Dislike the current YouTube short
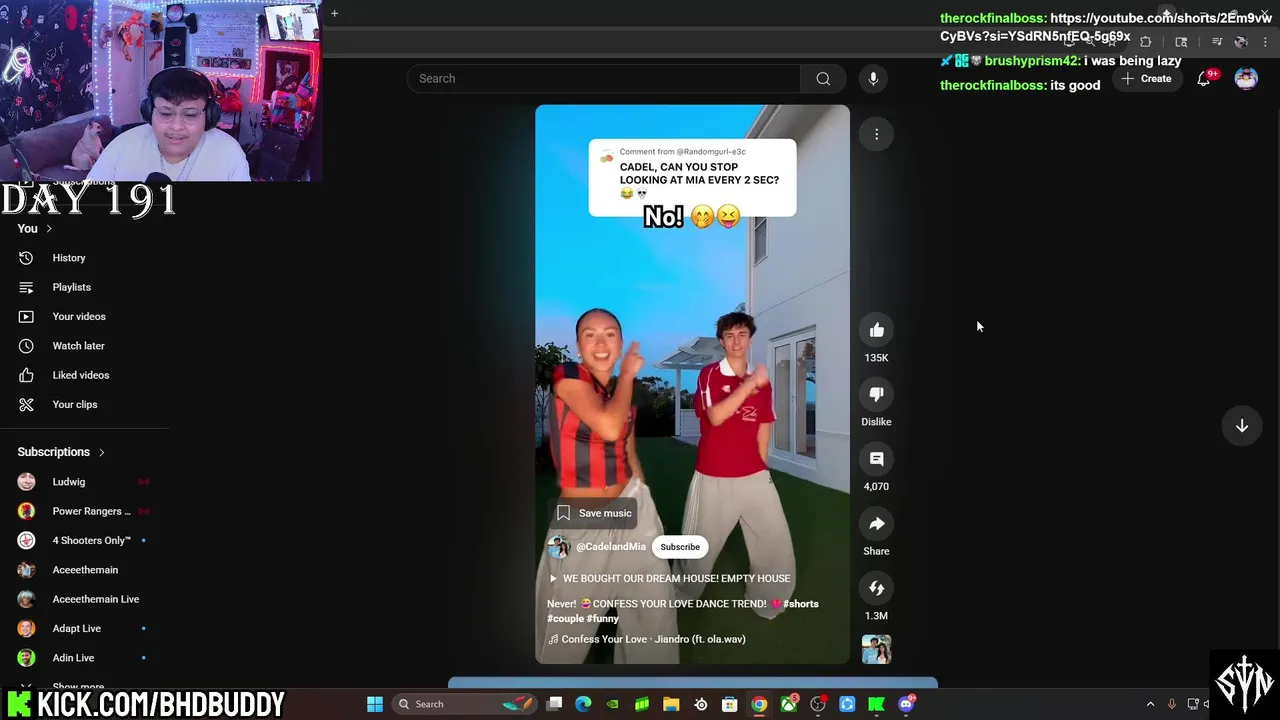The height and width of the screenshot is (720, 1280). click(876, 394)
